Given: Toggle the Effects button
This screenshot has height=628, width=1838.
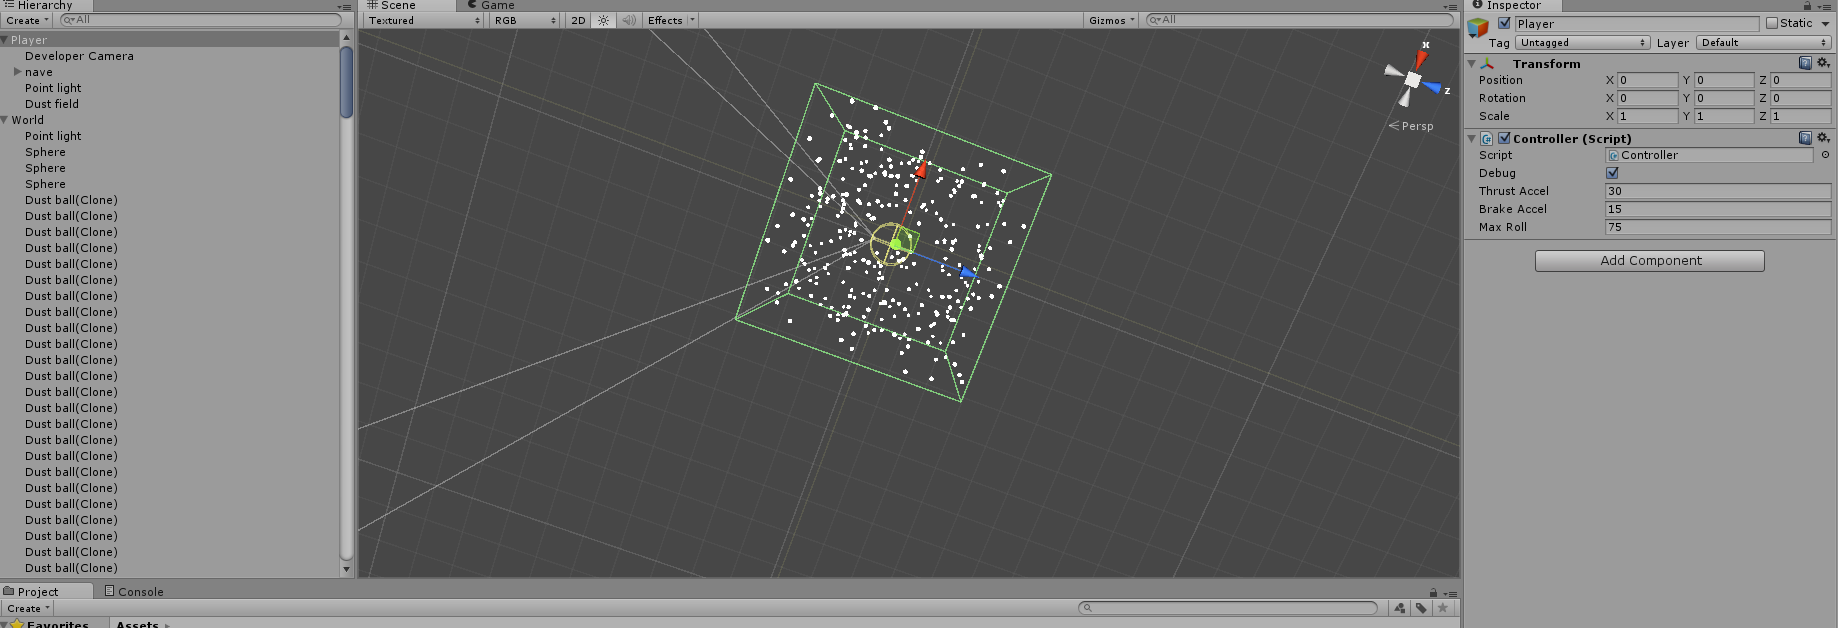Looking at the screenshot, I should click(664, 20).
